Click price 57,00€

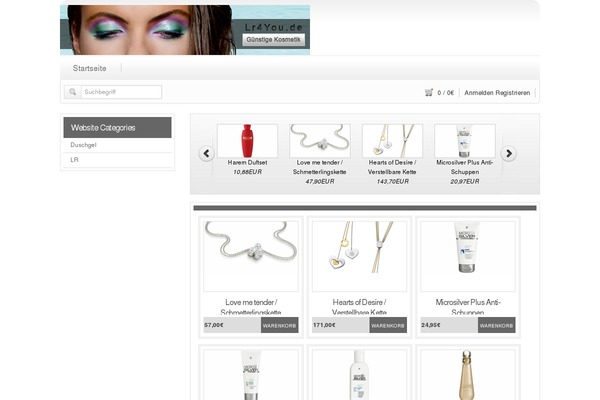(214, 325)
